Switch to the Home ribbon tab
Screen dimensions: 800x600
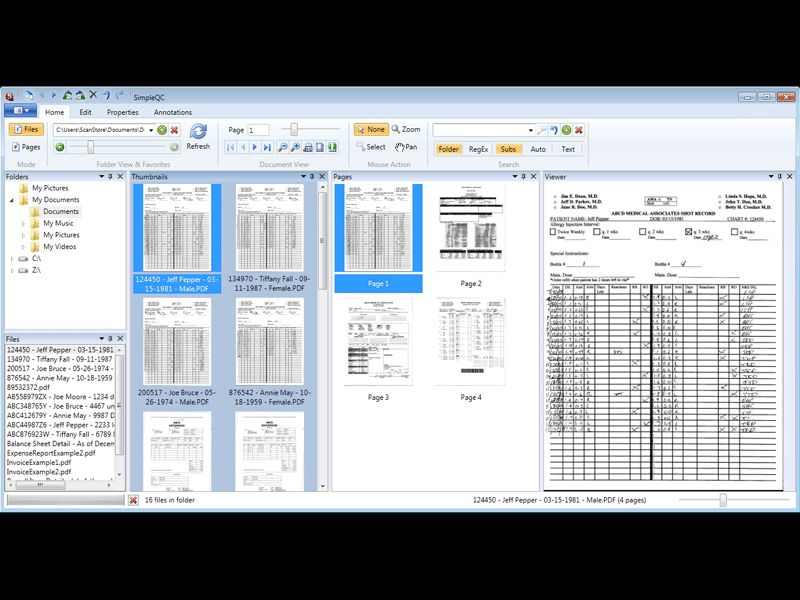55,112
